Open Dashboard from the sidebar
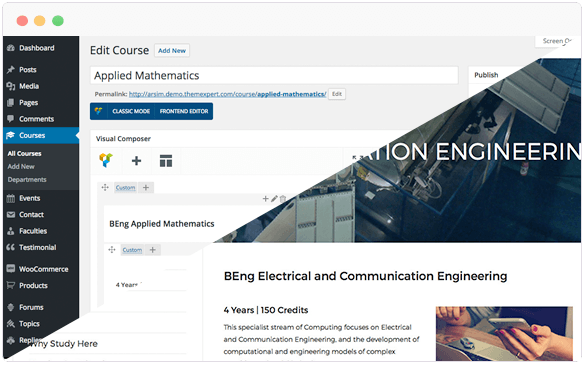The width and height of the screenshot is (585, 366). pyautogui.click(x=37, y=48)
